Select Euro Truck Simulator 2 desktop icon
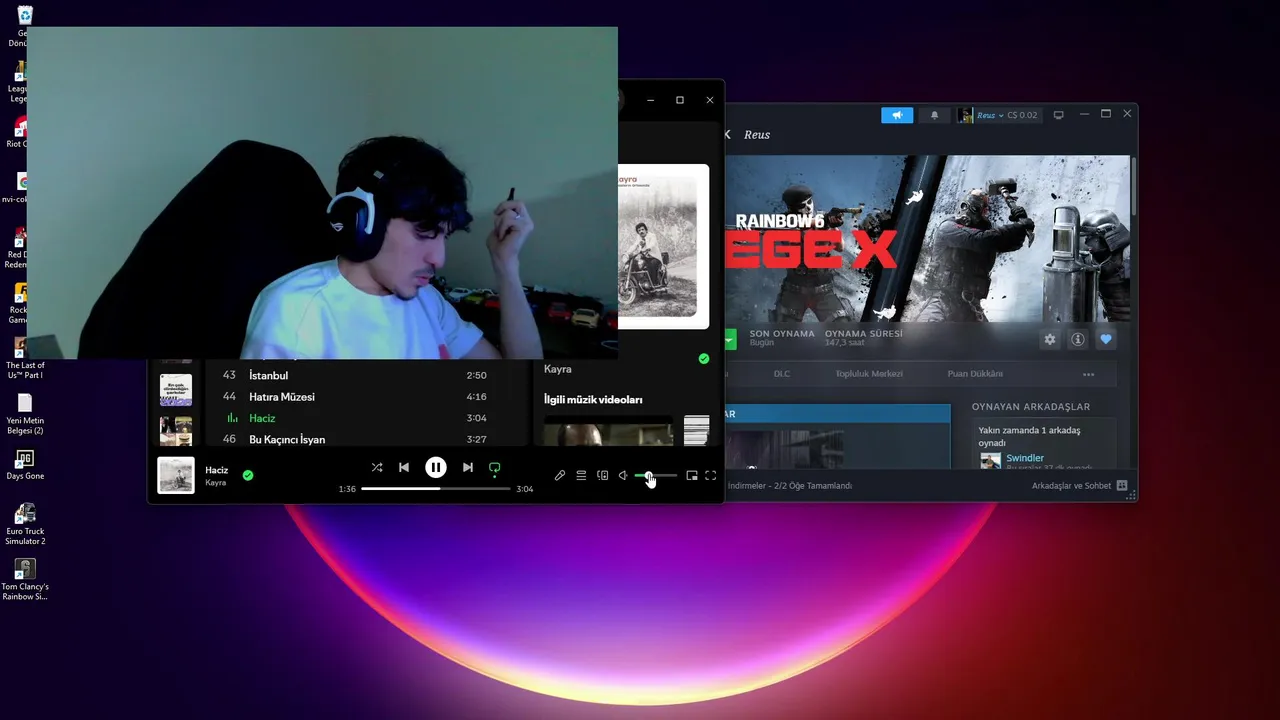 25,525
